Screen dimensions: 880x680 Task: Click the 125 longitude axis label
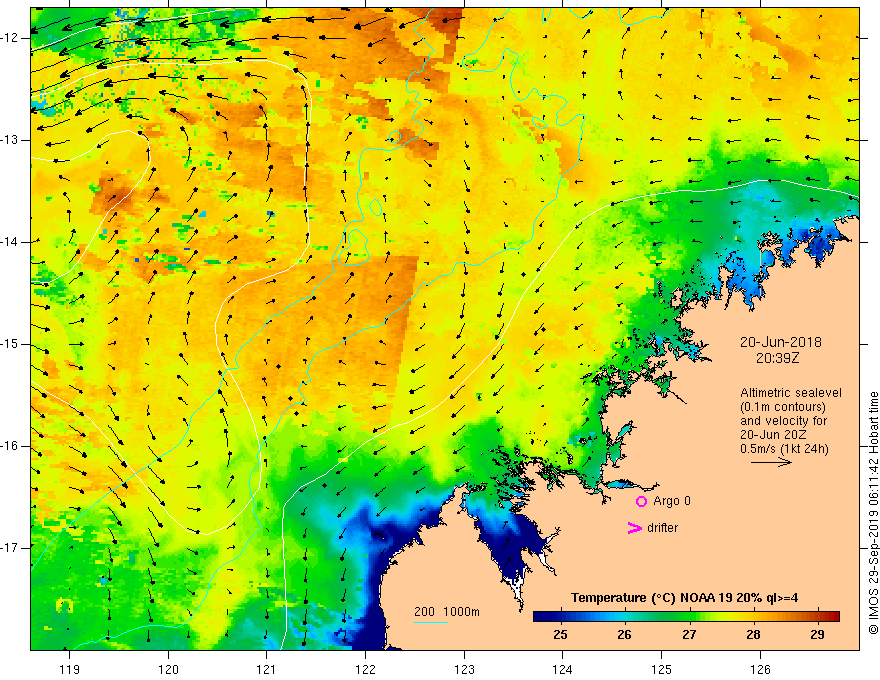(x=662, y=669)
